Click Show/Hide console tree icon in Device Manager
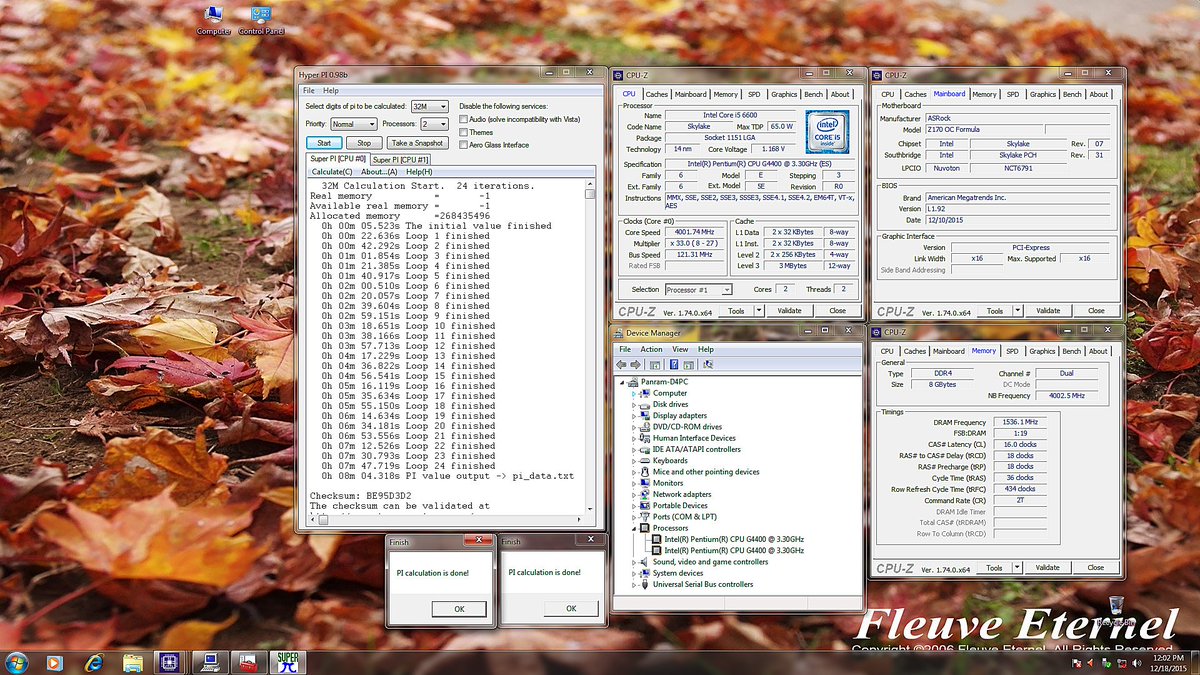Image resolution: width=1200 pixels, height=675 pixels. pyautogui.click(x=654, y=364)
